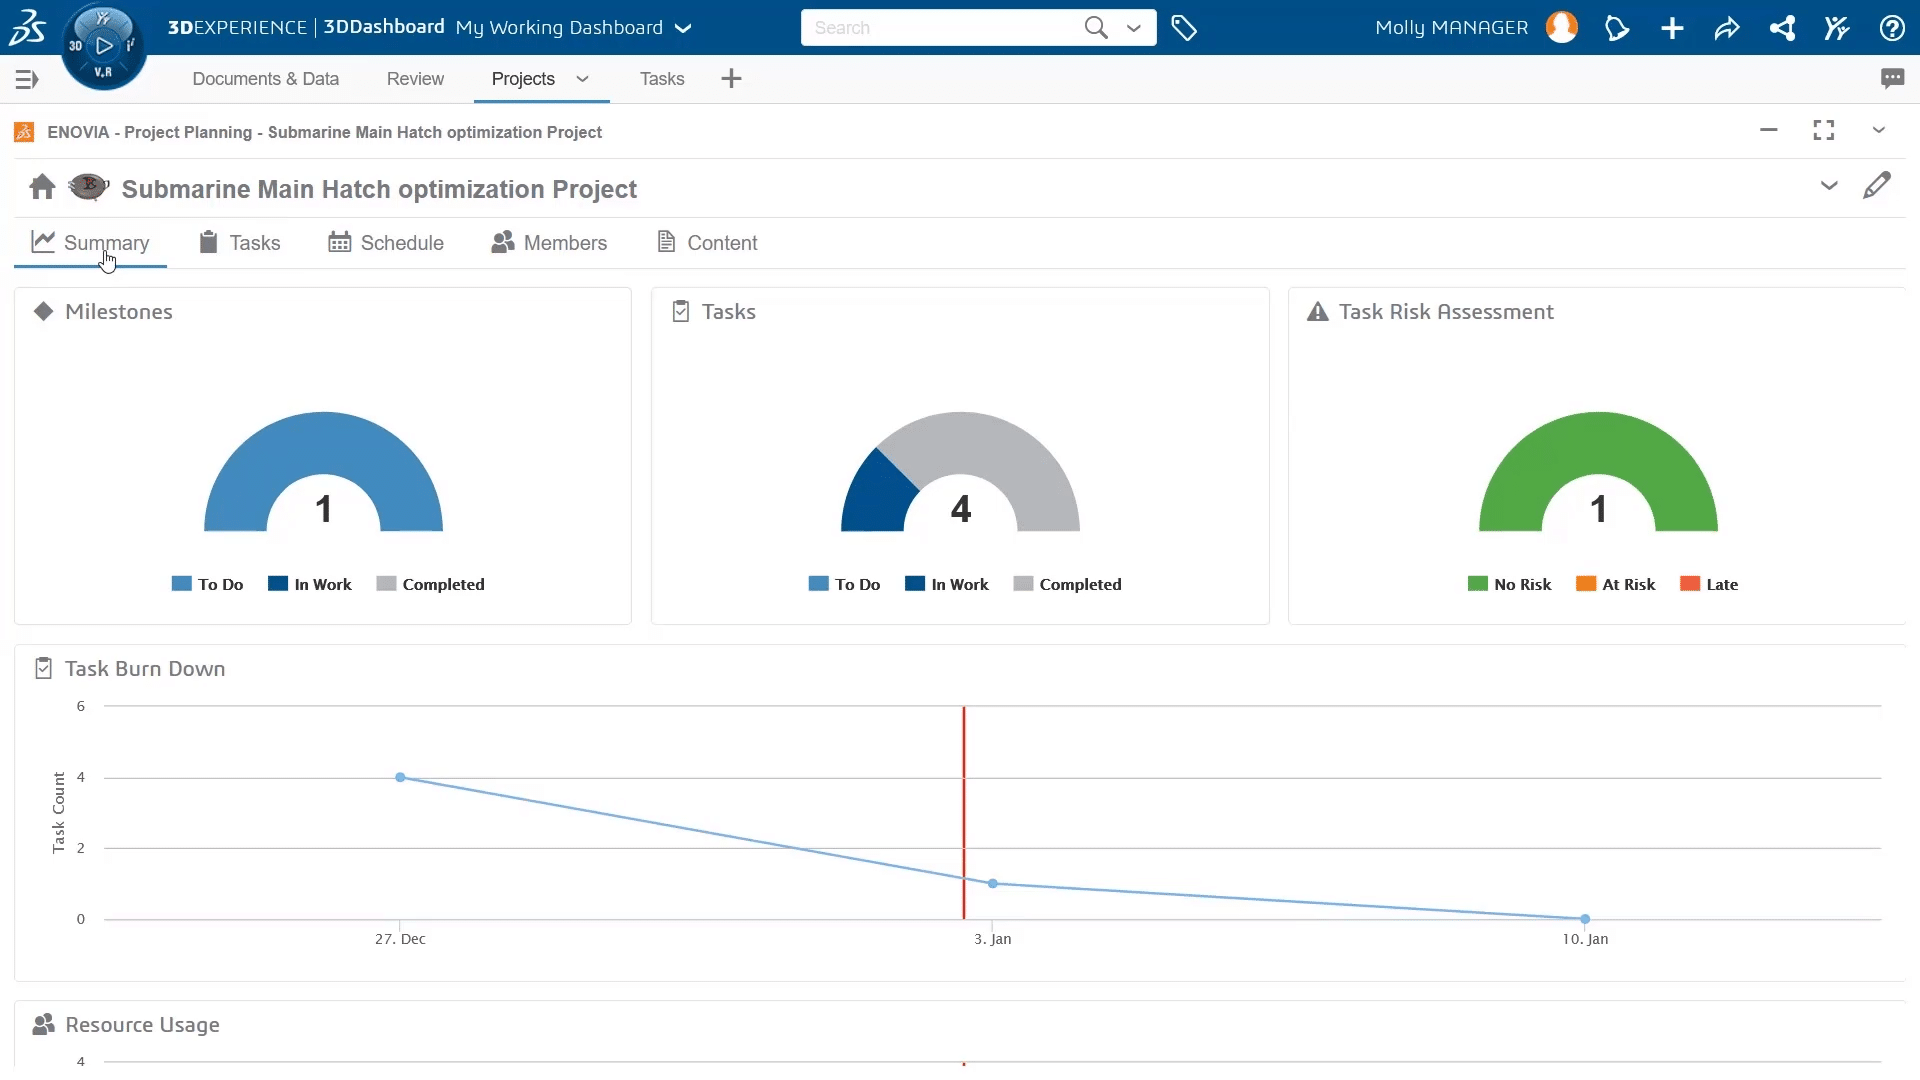
Task: Expand project header details chevron
Action: click(x=1829, y=186)
